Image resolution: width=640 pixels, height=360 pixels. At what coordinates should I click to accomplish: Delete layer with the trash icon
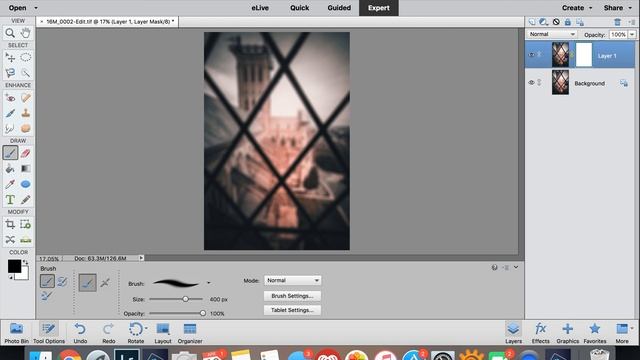(618, 22)
